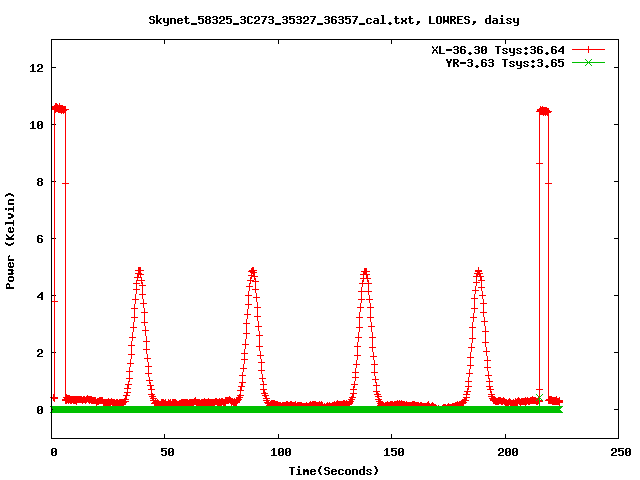Click the green X marker near 215 seconds
The width and height of the screenshot is (640, 480).
(x=539, y=398)
